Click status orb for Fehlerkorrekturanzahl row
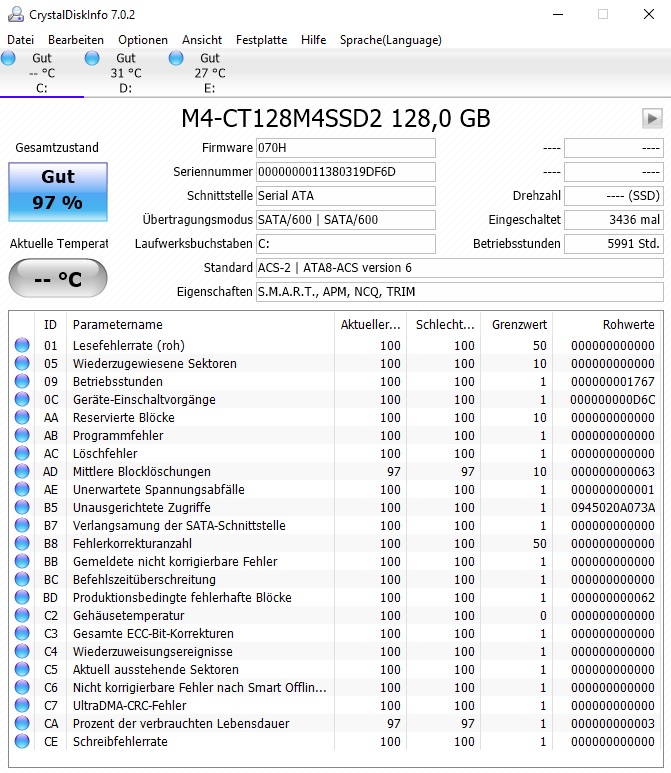This screenshot has width=671, height=773. pos(22,543)
